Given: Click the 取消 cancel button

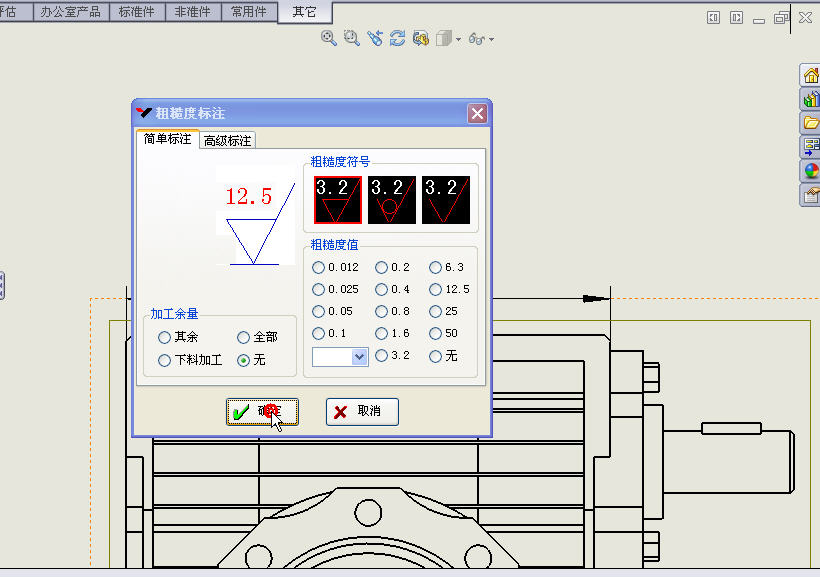Looking at the screenshot, I should (362, 412).
